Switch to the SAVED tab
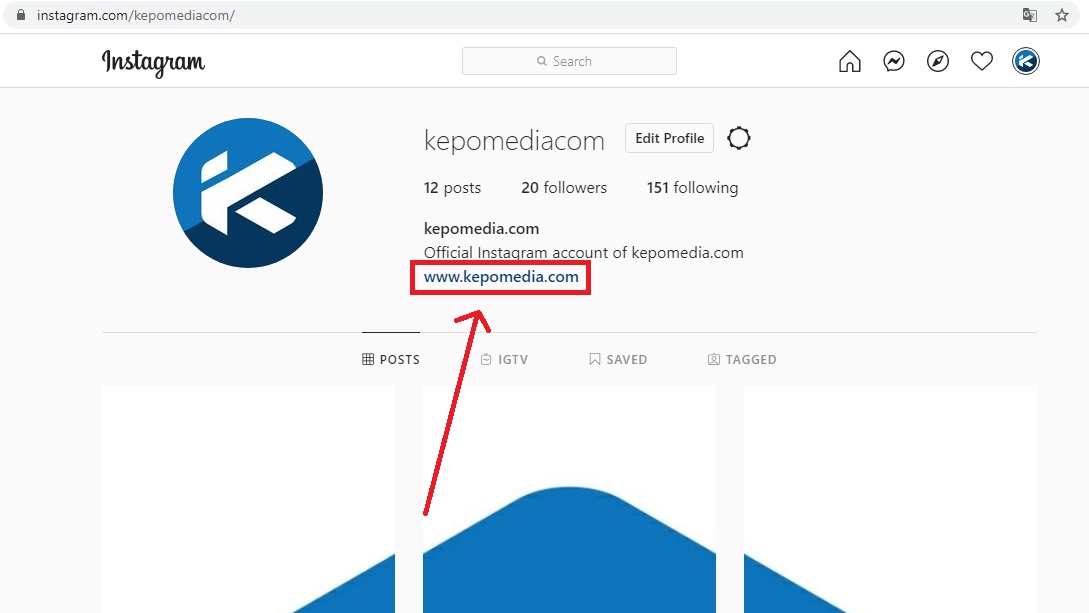Image resolution: width=1089 pixels, height=613 pixels. click(x=618, y=359)
